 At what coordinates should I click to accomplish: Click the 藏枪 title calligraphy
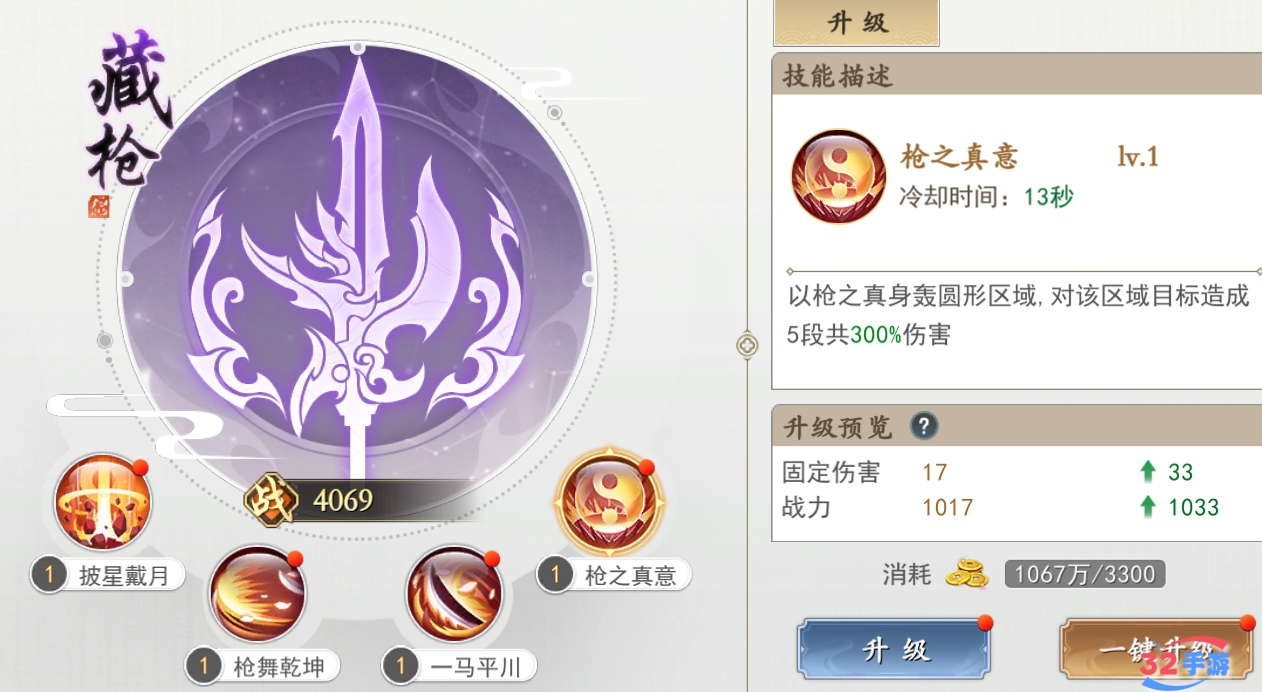pyautogui.click(x=127, y=110)
